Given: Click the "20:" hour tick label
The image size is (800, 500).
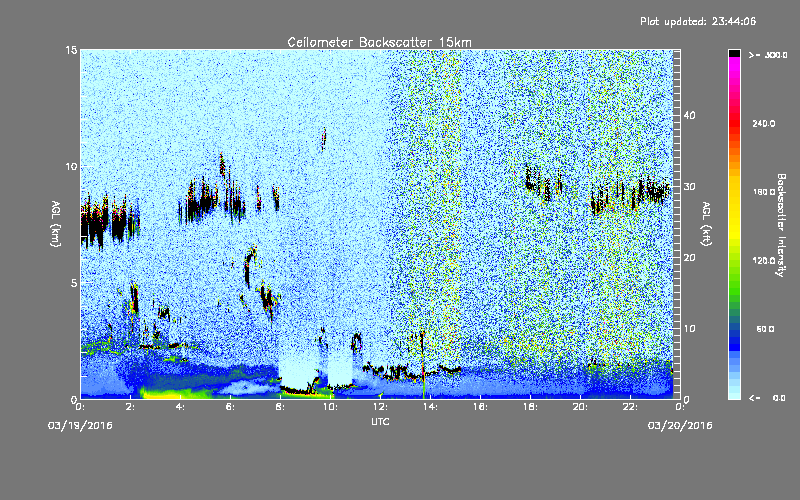Looking at the screenshot, I should click(x=581, y=407).
